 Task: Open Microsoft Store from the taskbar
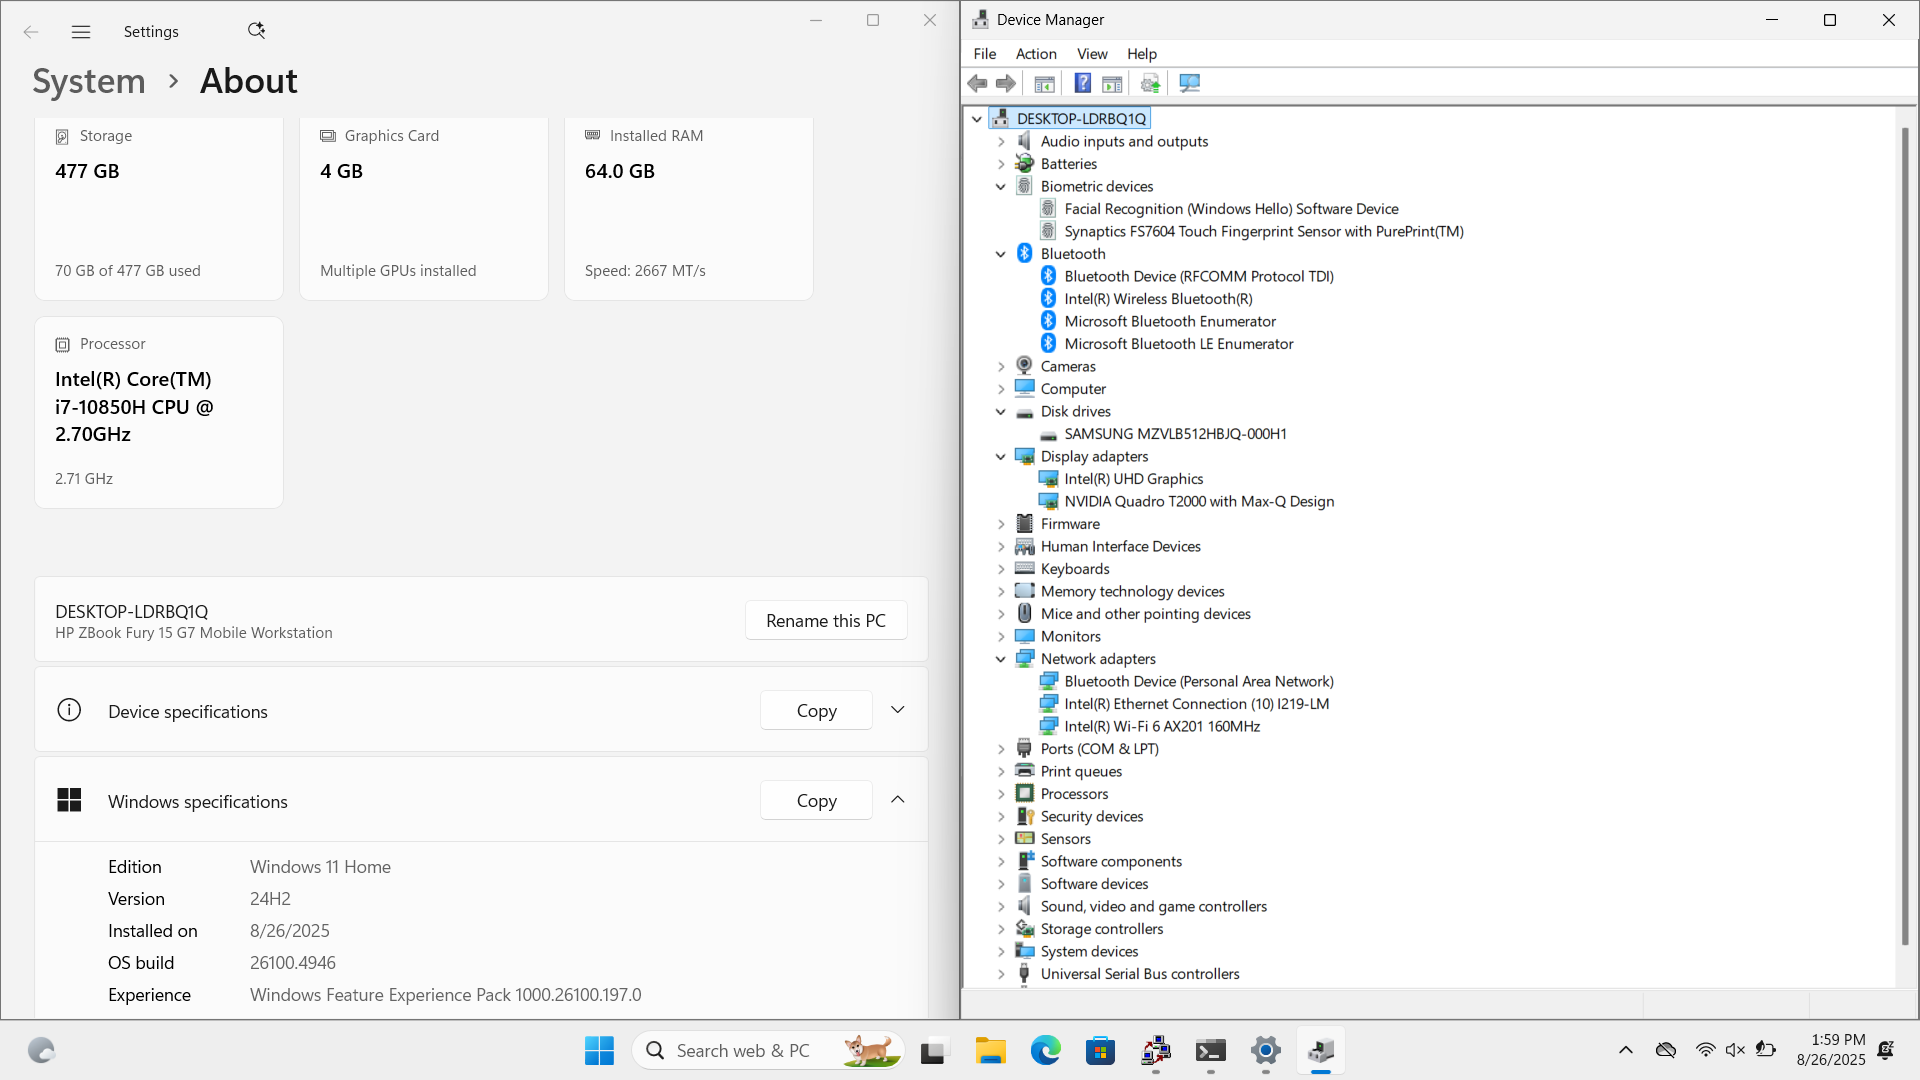point(1100,1050)
